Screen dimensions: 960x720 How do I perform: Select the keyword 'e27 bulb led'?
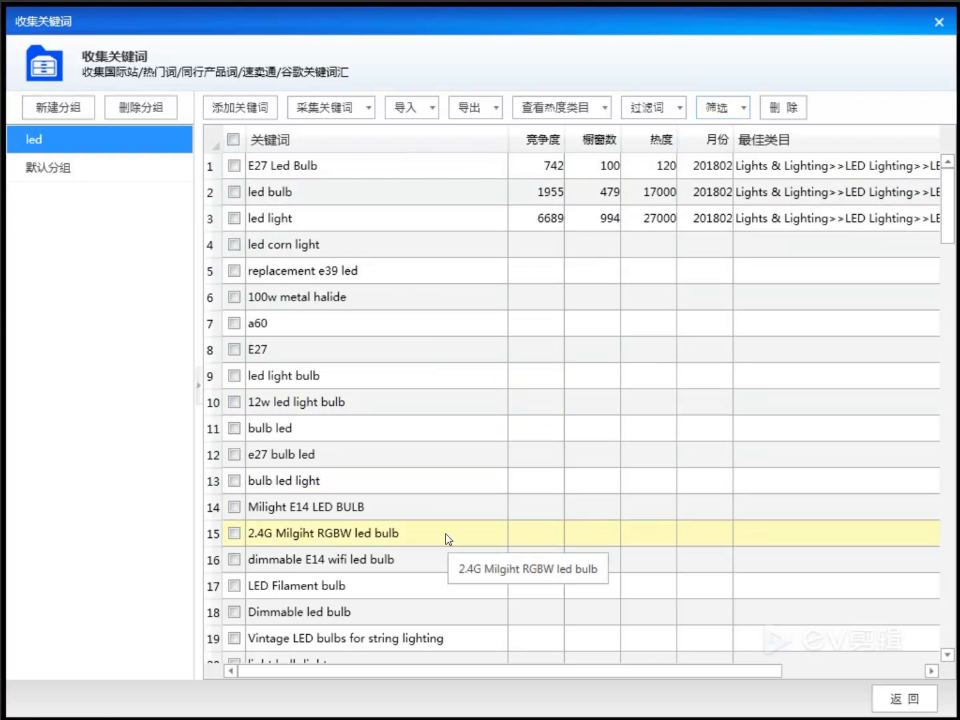281,455
